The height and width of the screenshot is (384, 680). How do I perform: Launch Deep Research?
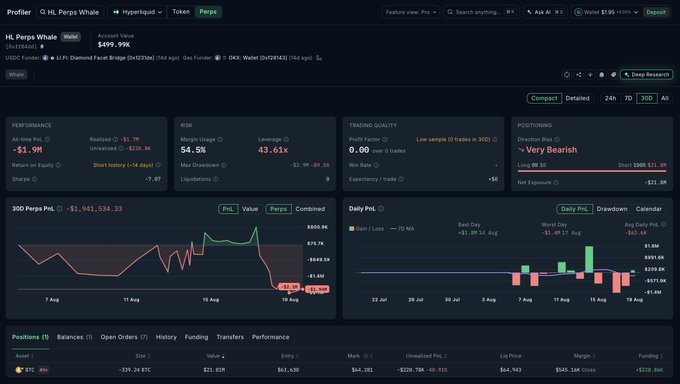pos(647,75)
